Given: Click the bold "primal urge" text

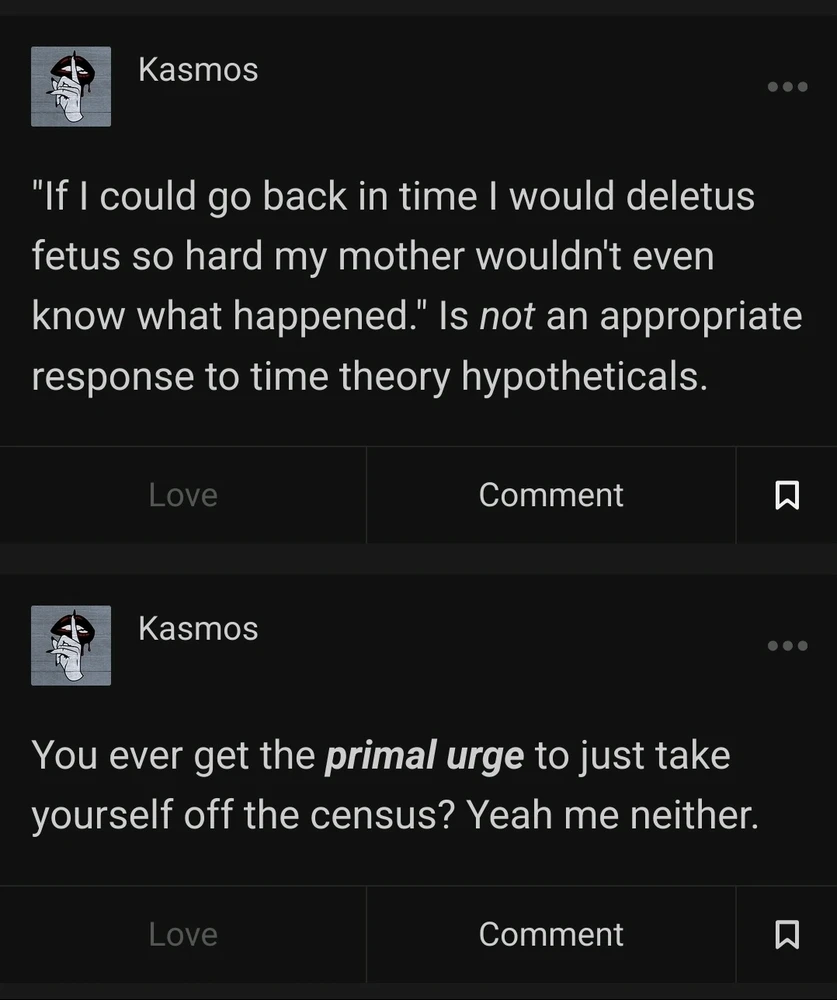Looking at the screenshot, I should [x=424, y=756].
